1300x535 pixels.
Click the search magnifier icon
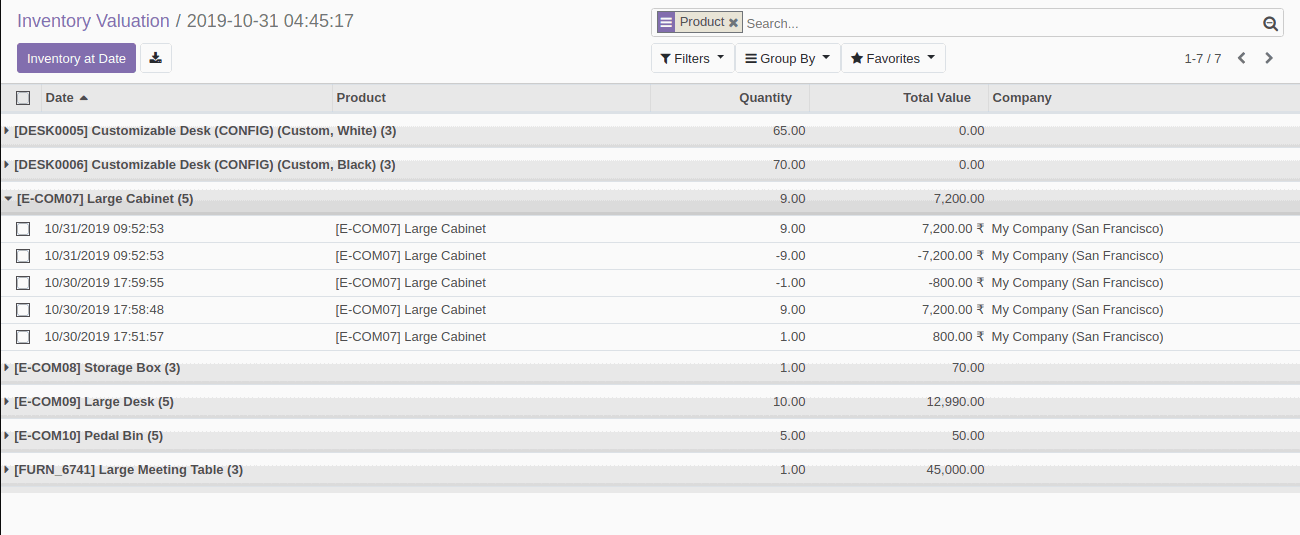[x=1270, y=24]
